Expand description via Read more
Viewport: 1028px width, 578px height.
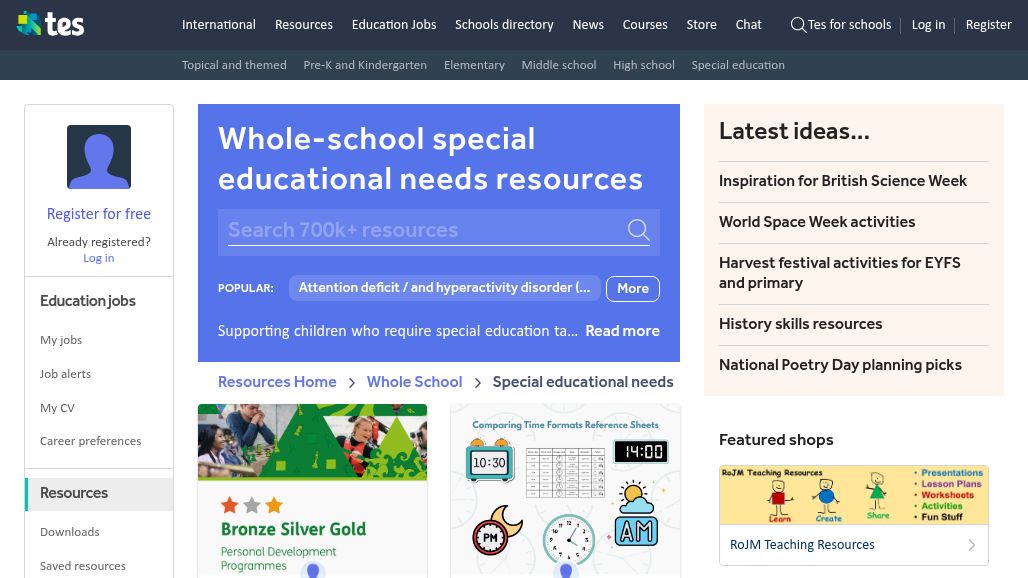(622, 331)
